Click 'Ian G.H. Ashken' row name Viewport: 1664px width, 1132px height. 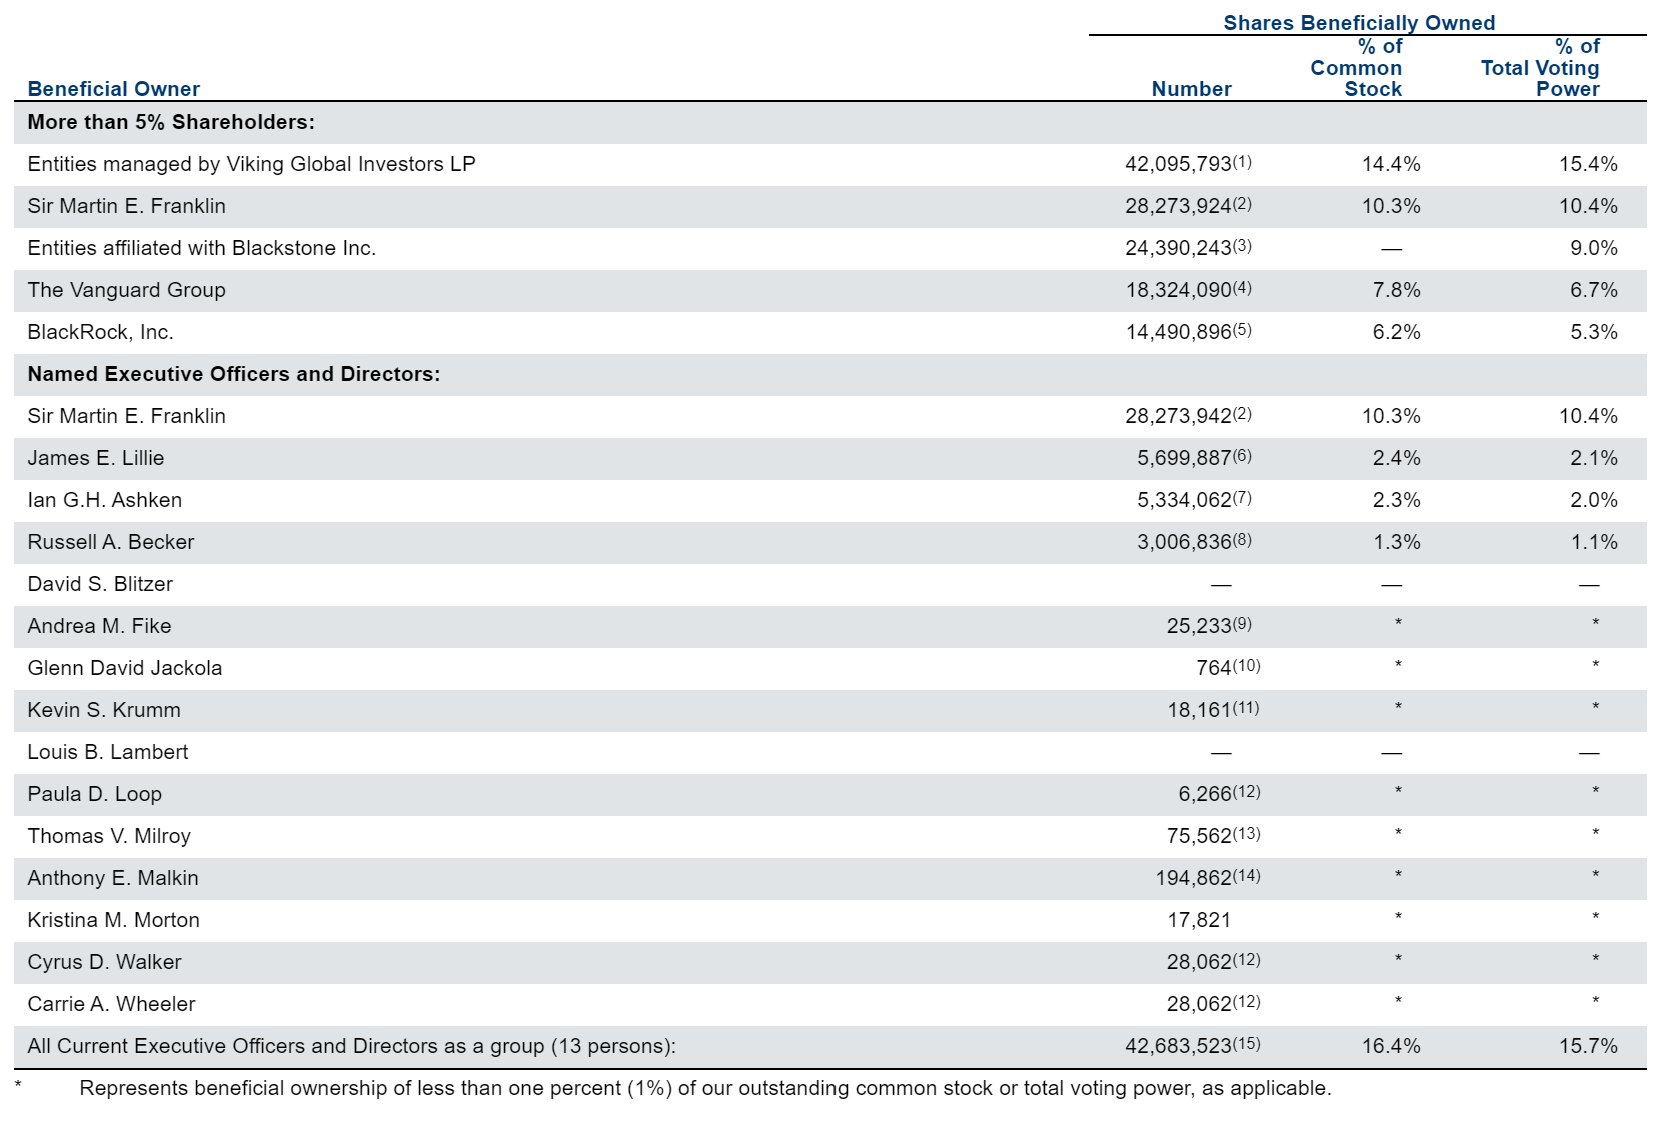pyautogui.click(x=105, y=500)
